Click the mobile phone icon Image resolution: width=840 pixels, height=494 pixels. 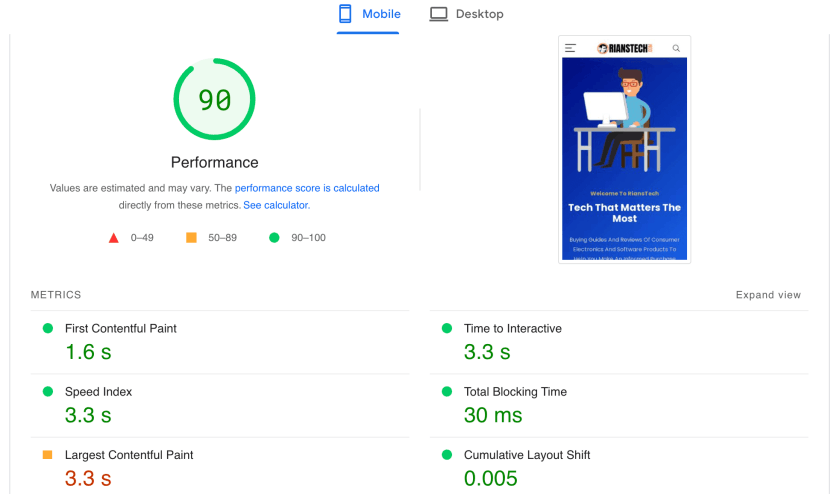pos(345,14)
